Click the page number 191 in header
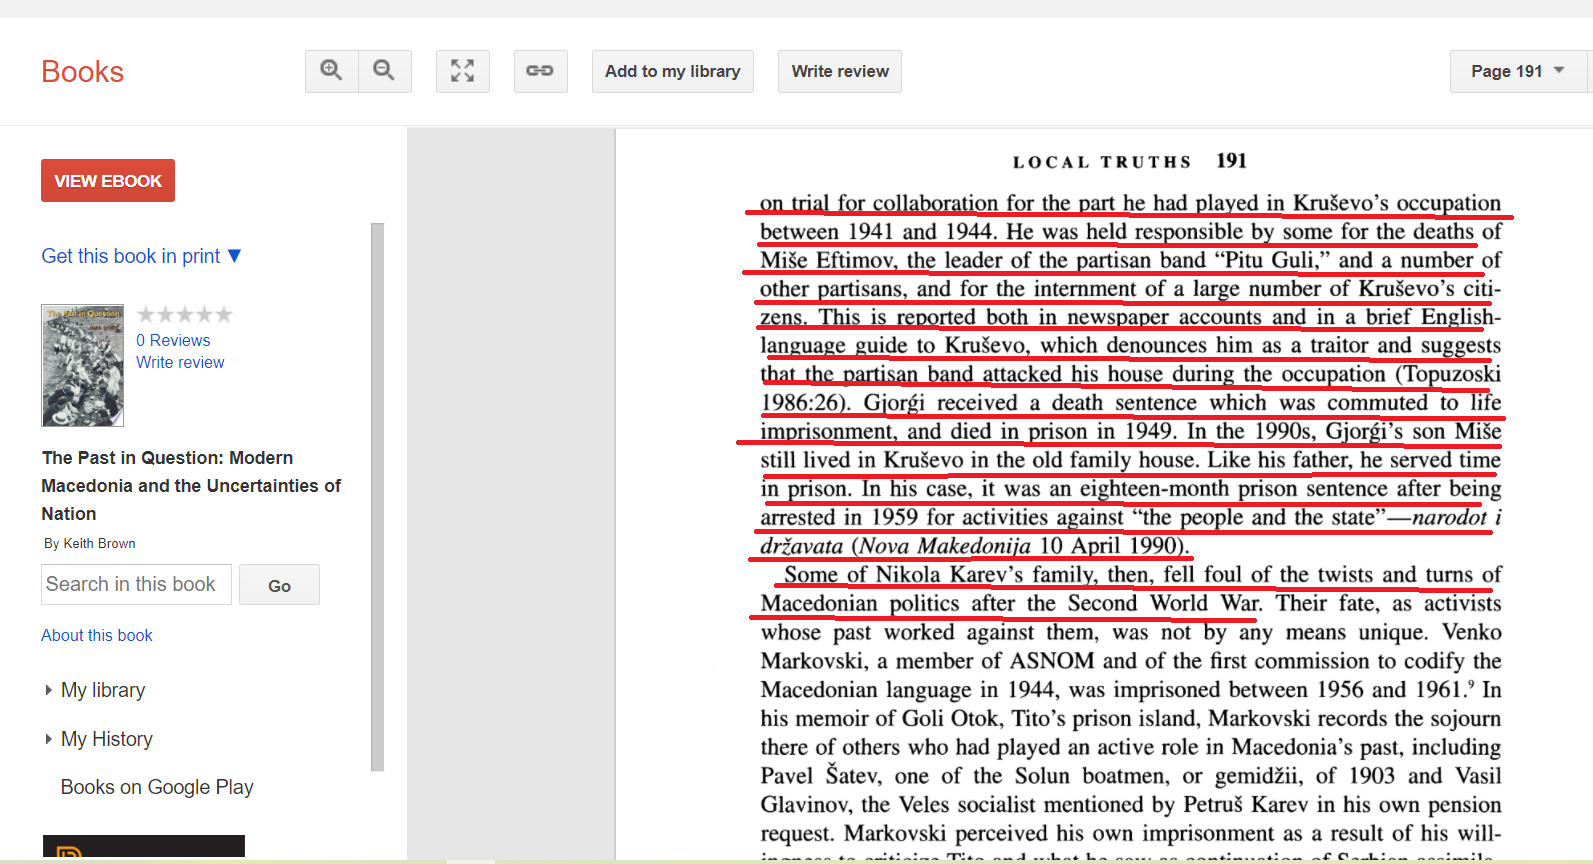Viewport: 1593px width, 864px height. pos(1231,161)
